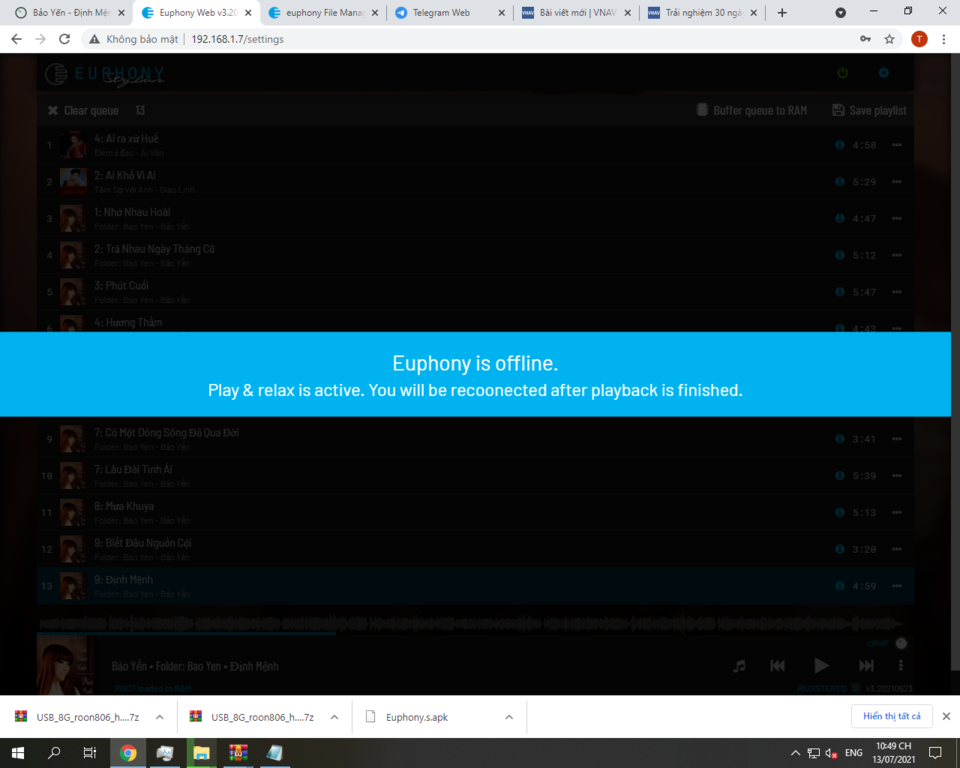Screen dimensions: 960x768
Task: Click the address bar URL
Action: 238,39
